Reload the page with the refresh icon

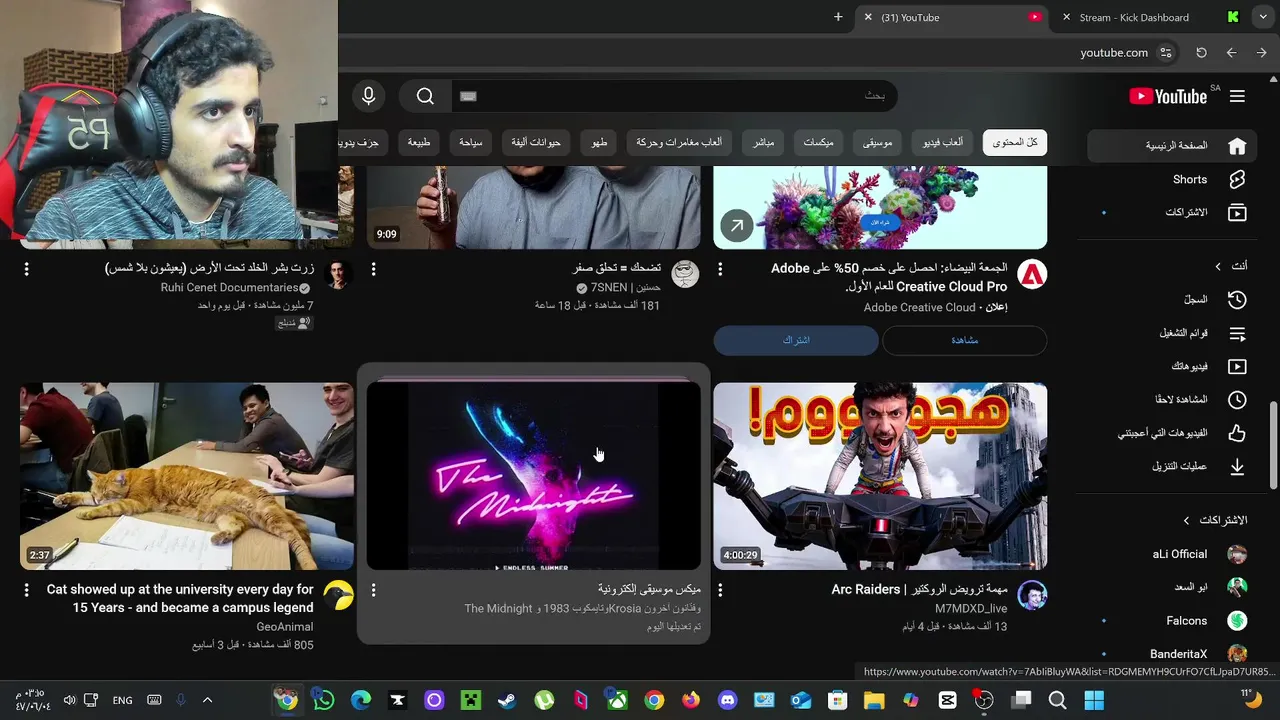click(x=1201, y=53)
